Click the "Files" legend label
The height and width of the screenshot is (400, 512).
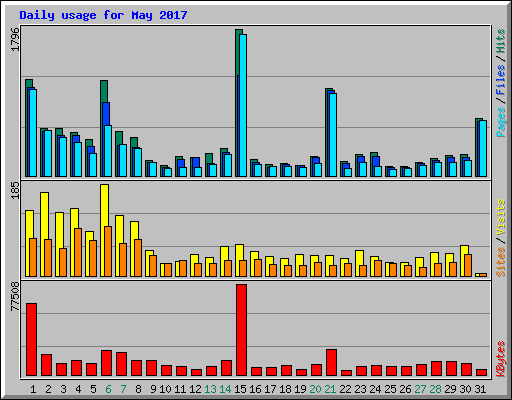point(500,80)
